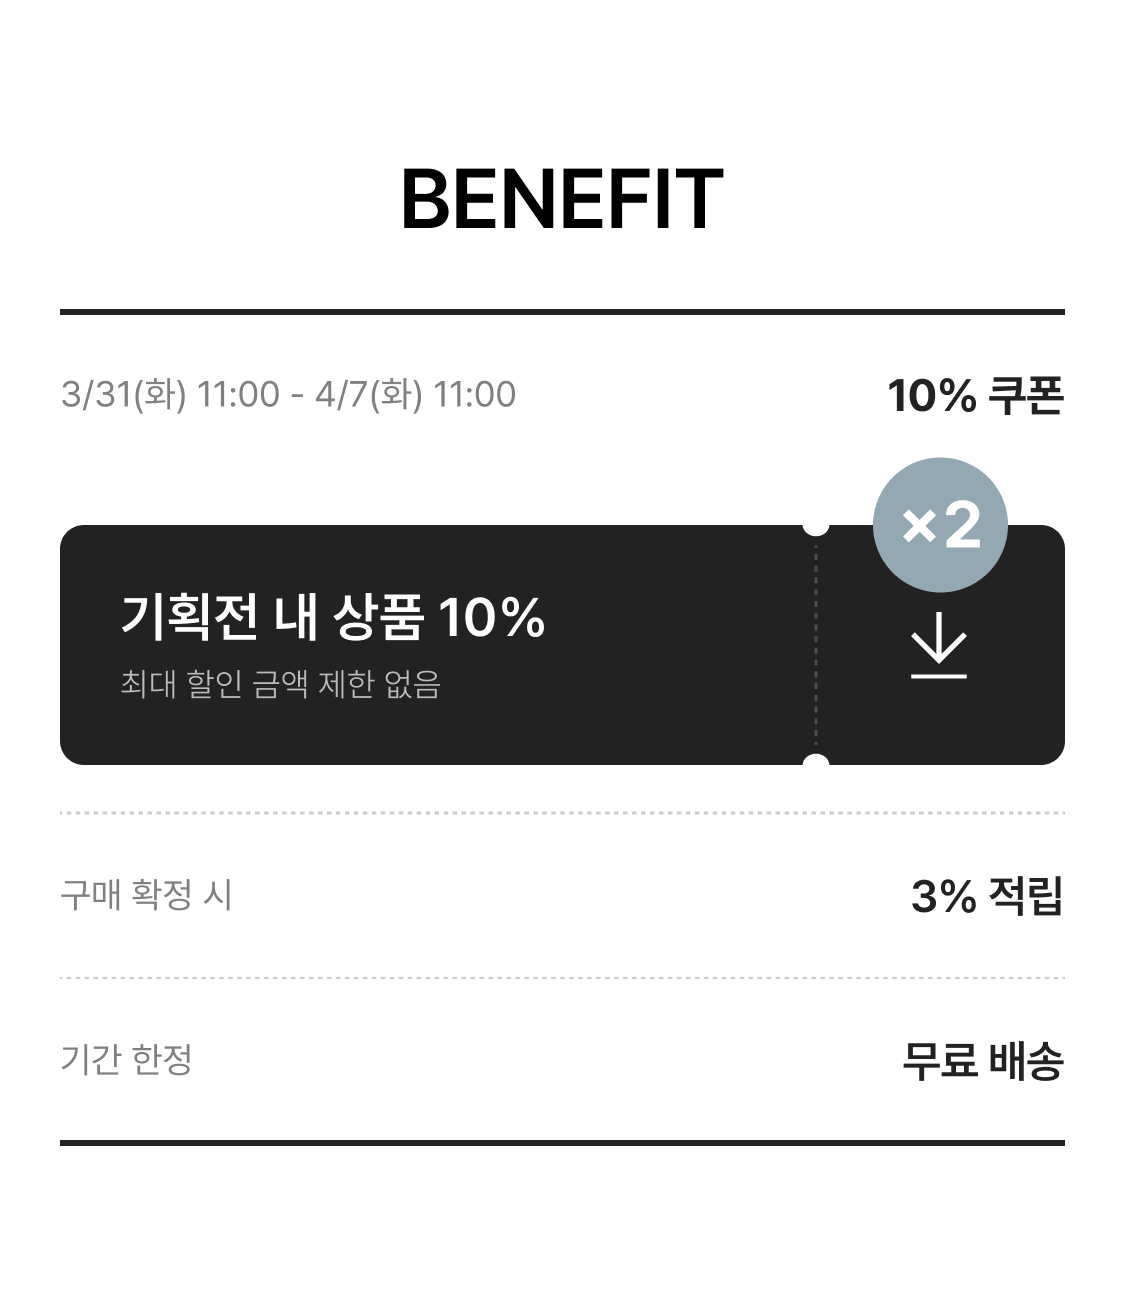Click the start date 3/31(화) 11:00
The image size is (1125, 1311).
coord(170,394)
